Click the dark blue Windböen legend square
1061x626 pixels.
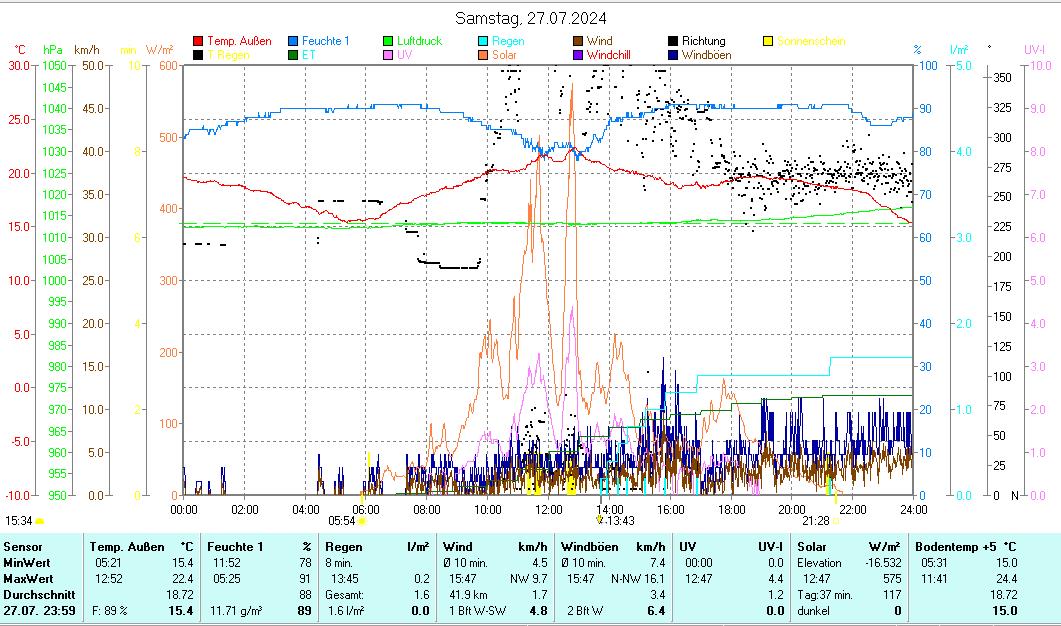(x=673, y=55)
